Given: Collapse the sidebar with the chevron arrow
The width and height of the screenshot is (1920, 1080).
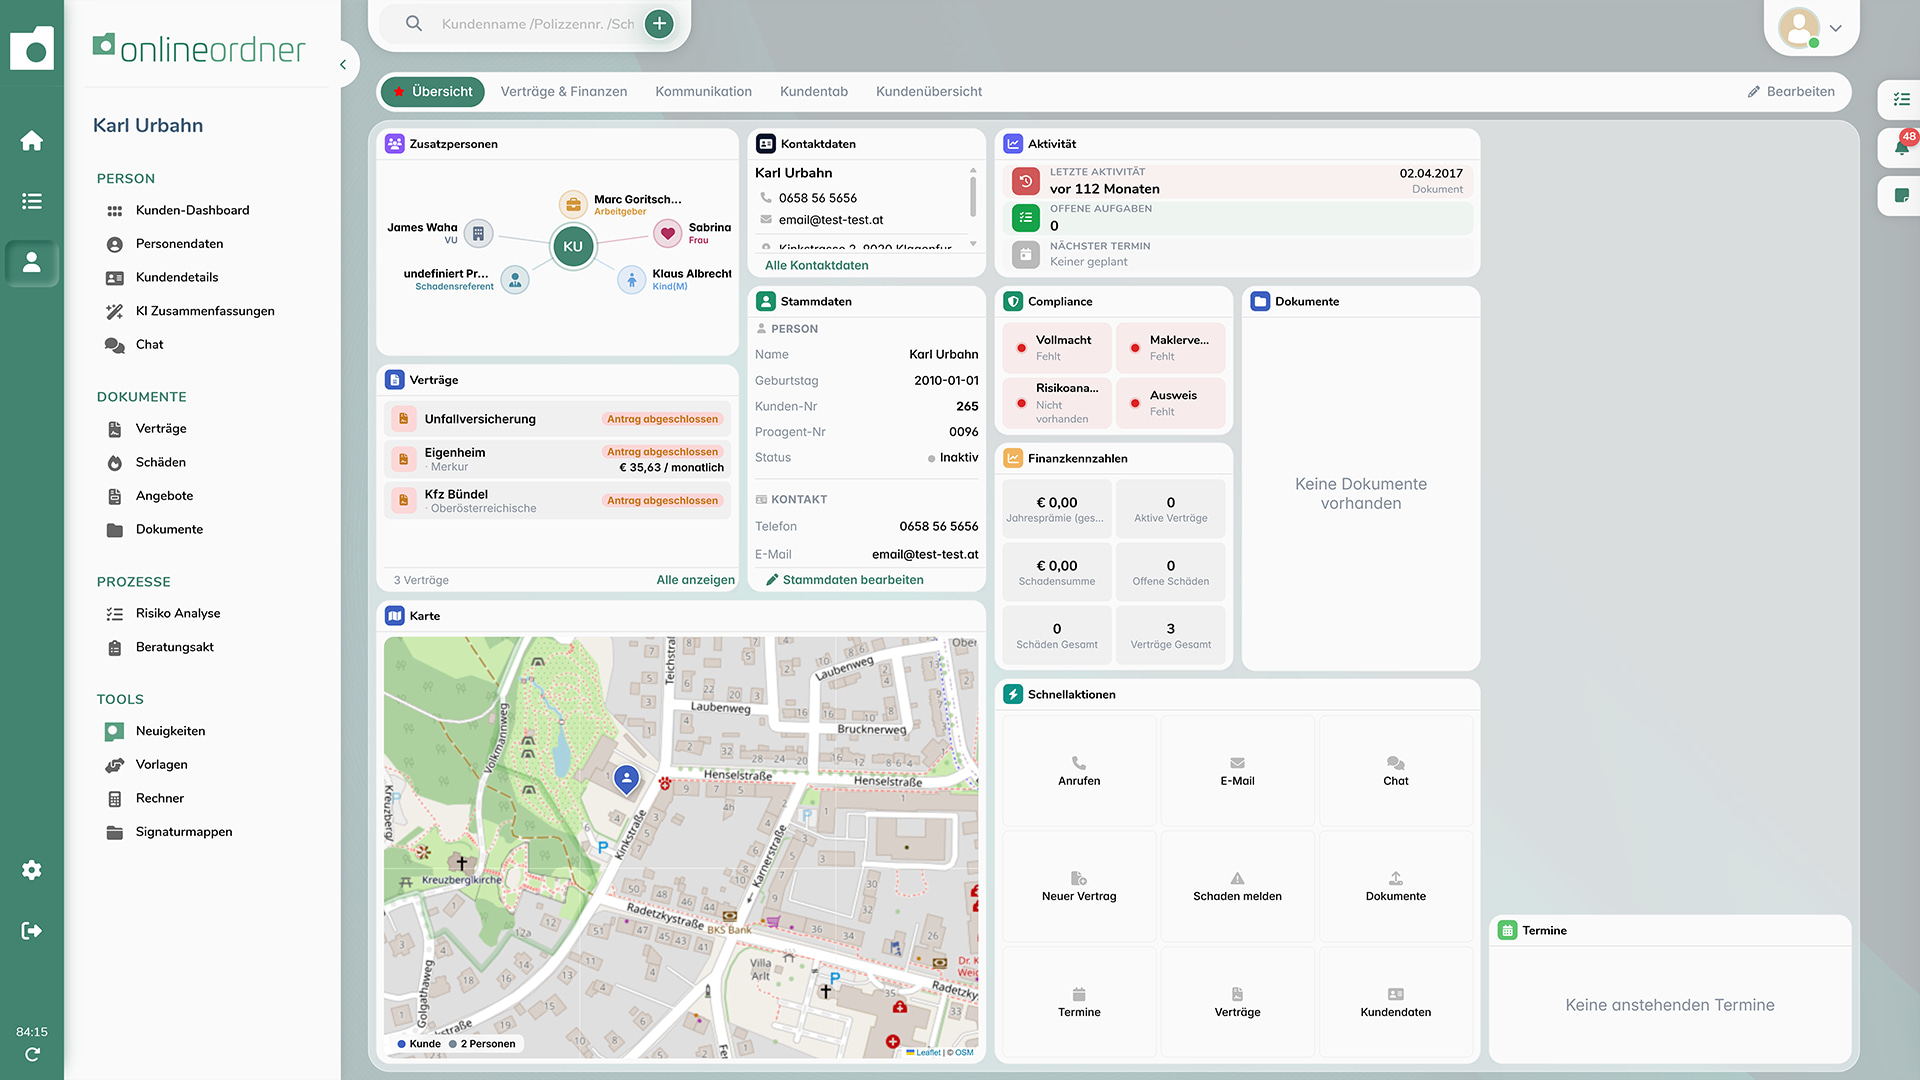Looking at the screenshot, I should [343, 65].
